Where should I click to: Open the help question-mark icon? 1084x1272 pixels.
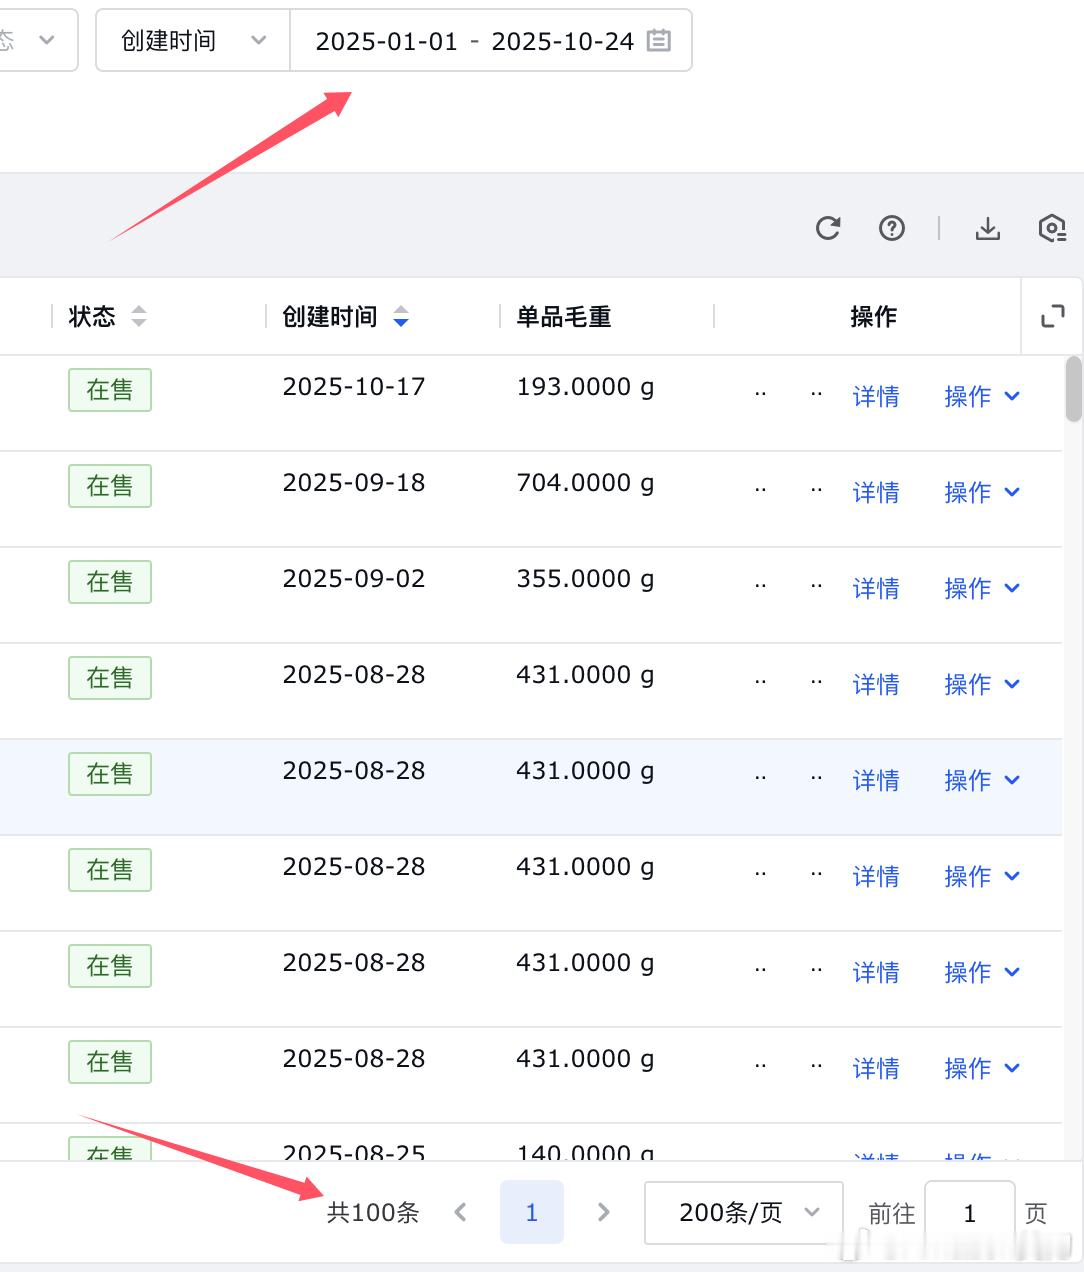pyautogui.click(x=891, y=228)
